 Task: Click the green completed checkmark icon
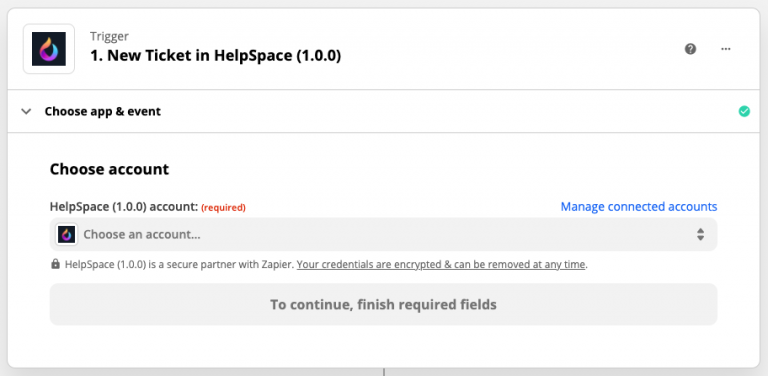click(x=744, y=112)
